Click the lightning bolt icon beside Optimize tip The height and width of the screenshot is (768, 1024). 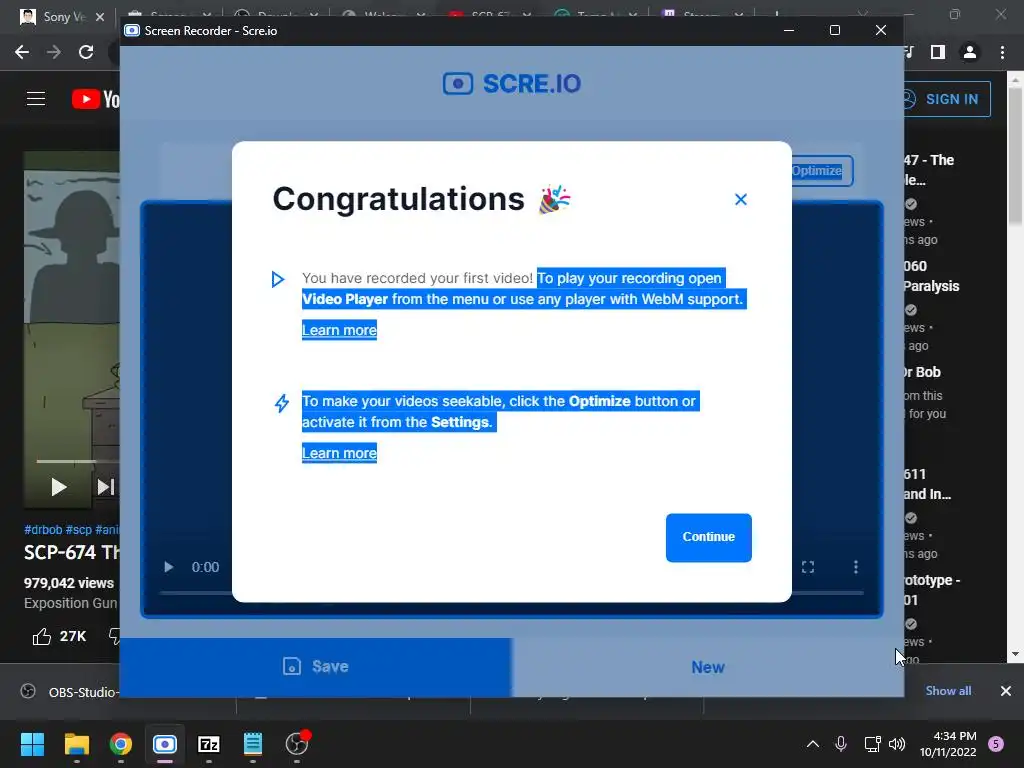pyautogui.click(x=281, y=403)
